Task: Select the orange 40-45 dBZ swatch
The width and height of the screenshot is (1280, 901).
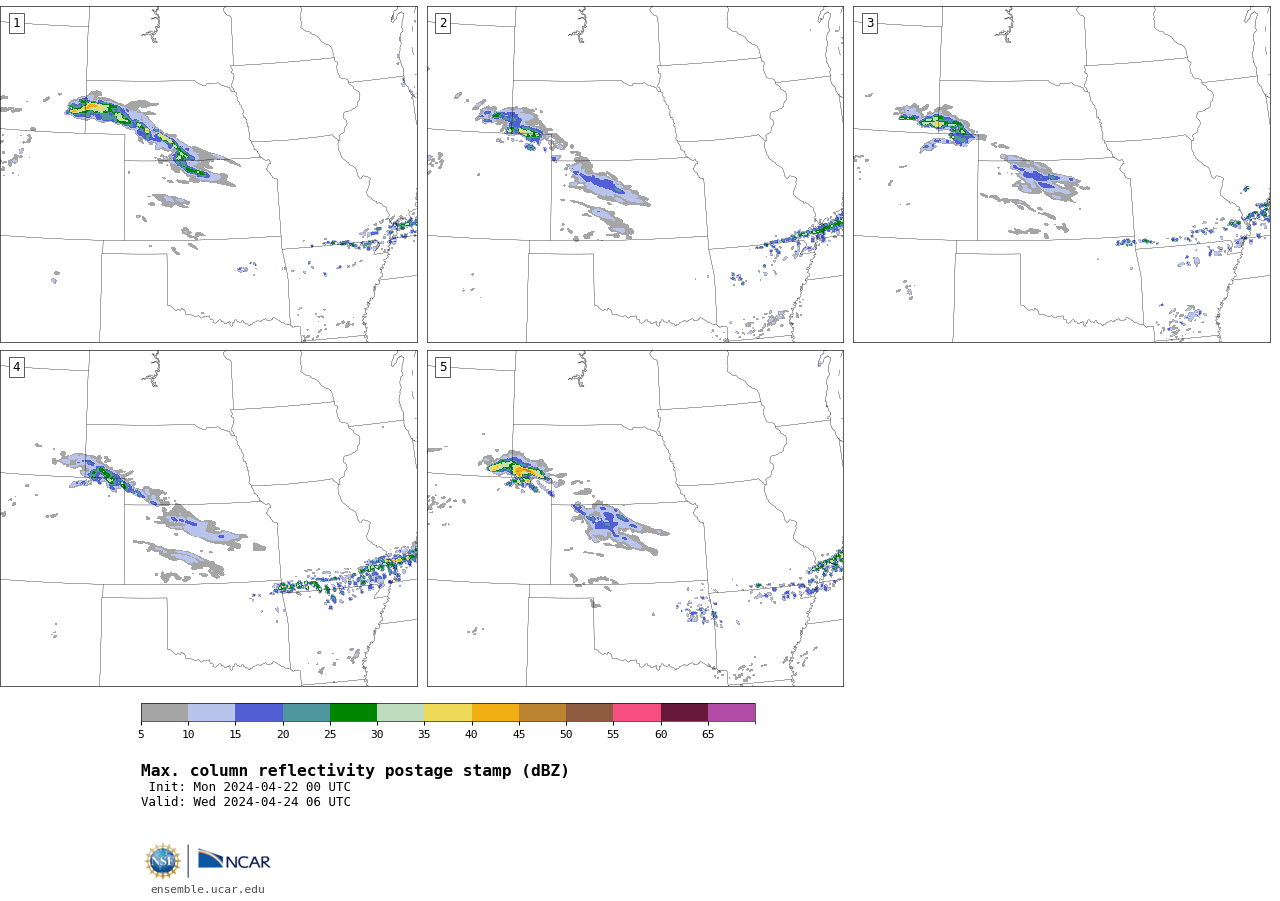Action: point(495,712)
